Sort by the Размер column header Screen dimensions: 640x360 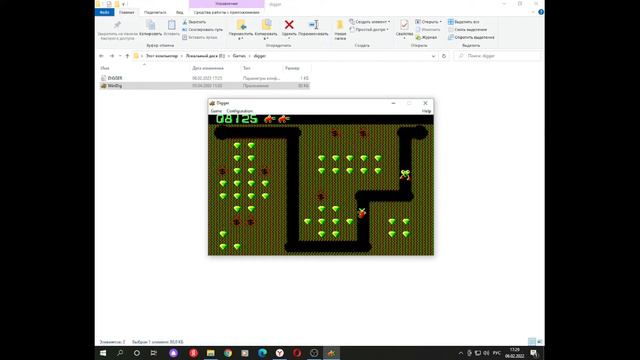point(292,68)
